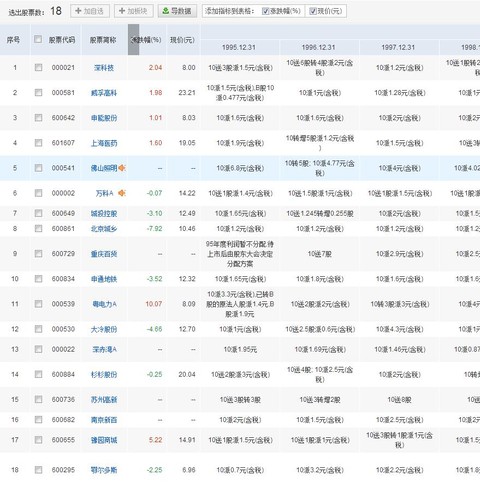This screenshot has width=480, height=487.
Task: Click green export icon on 导数据
Action: point(165,11)
